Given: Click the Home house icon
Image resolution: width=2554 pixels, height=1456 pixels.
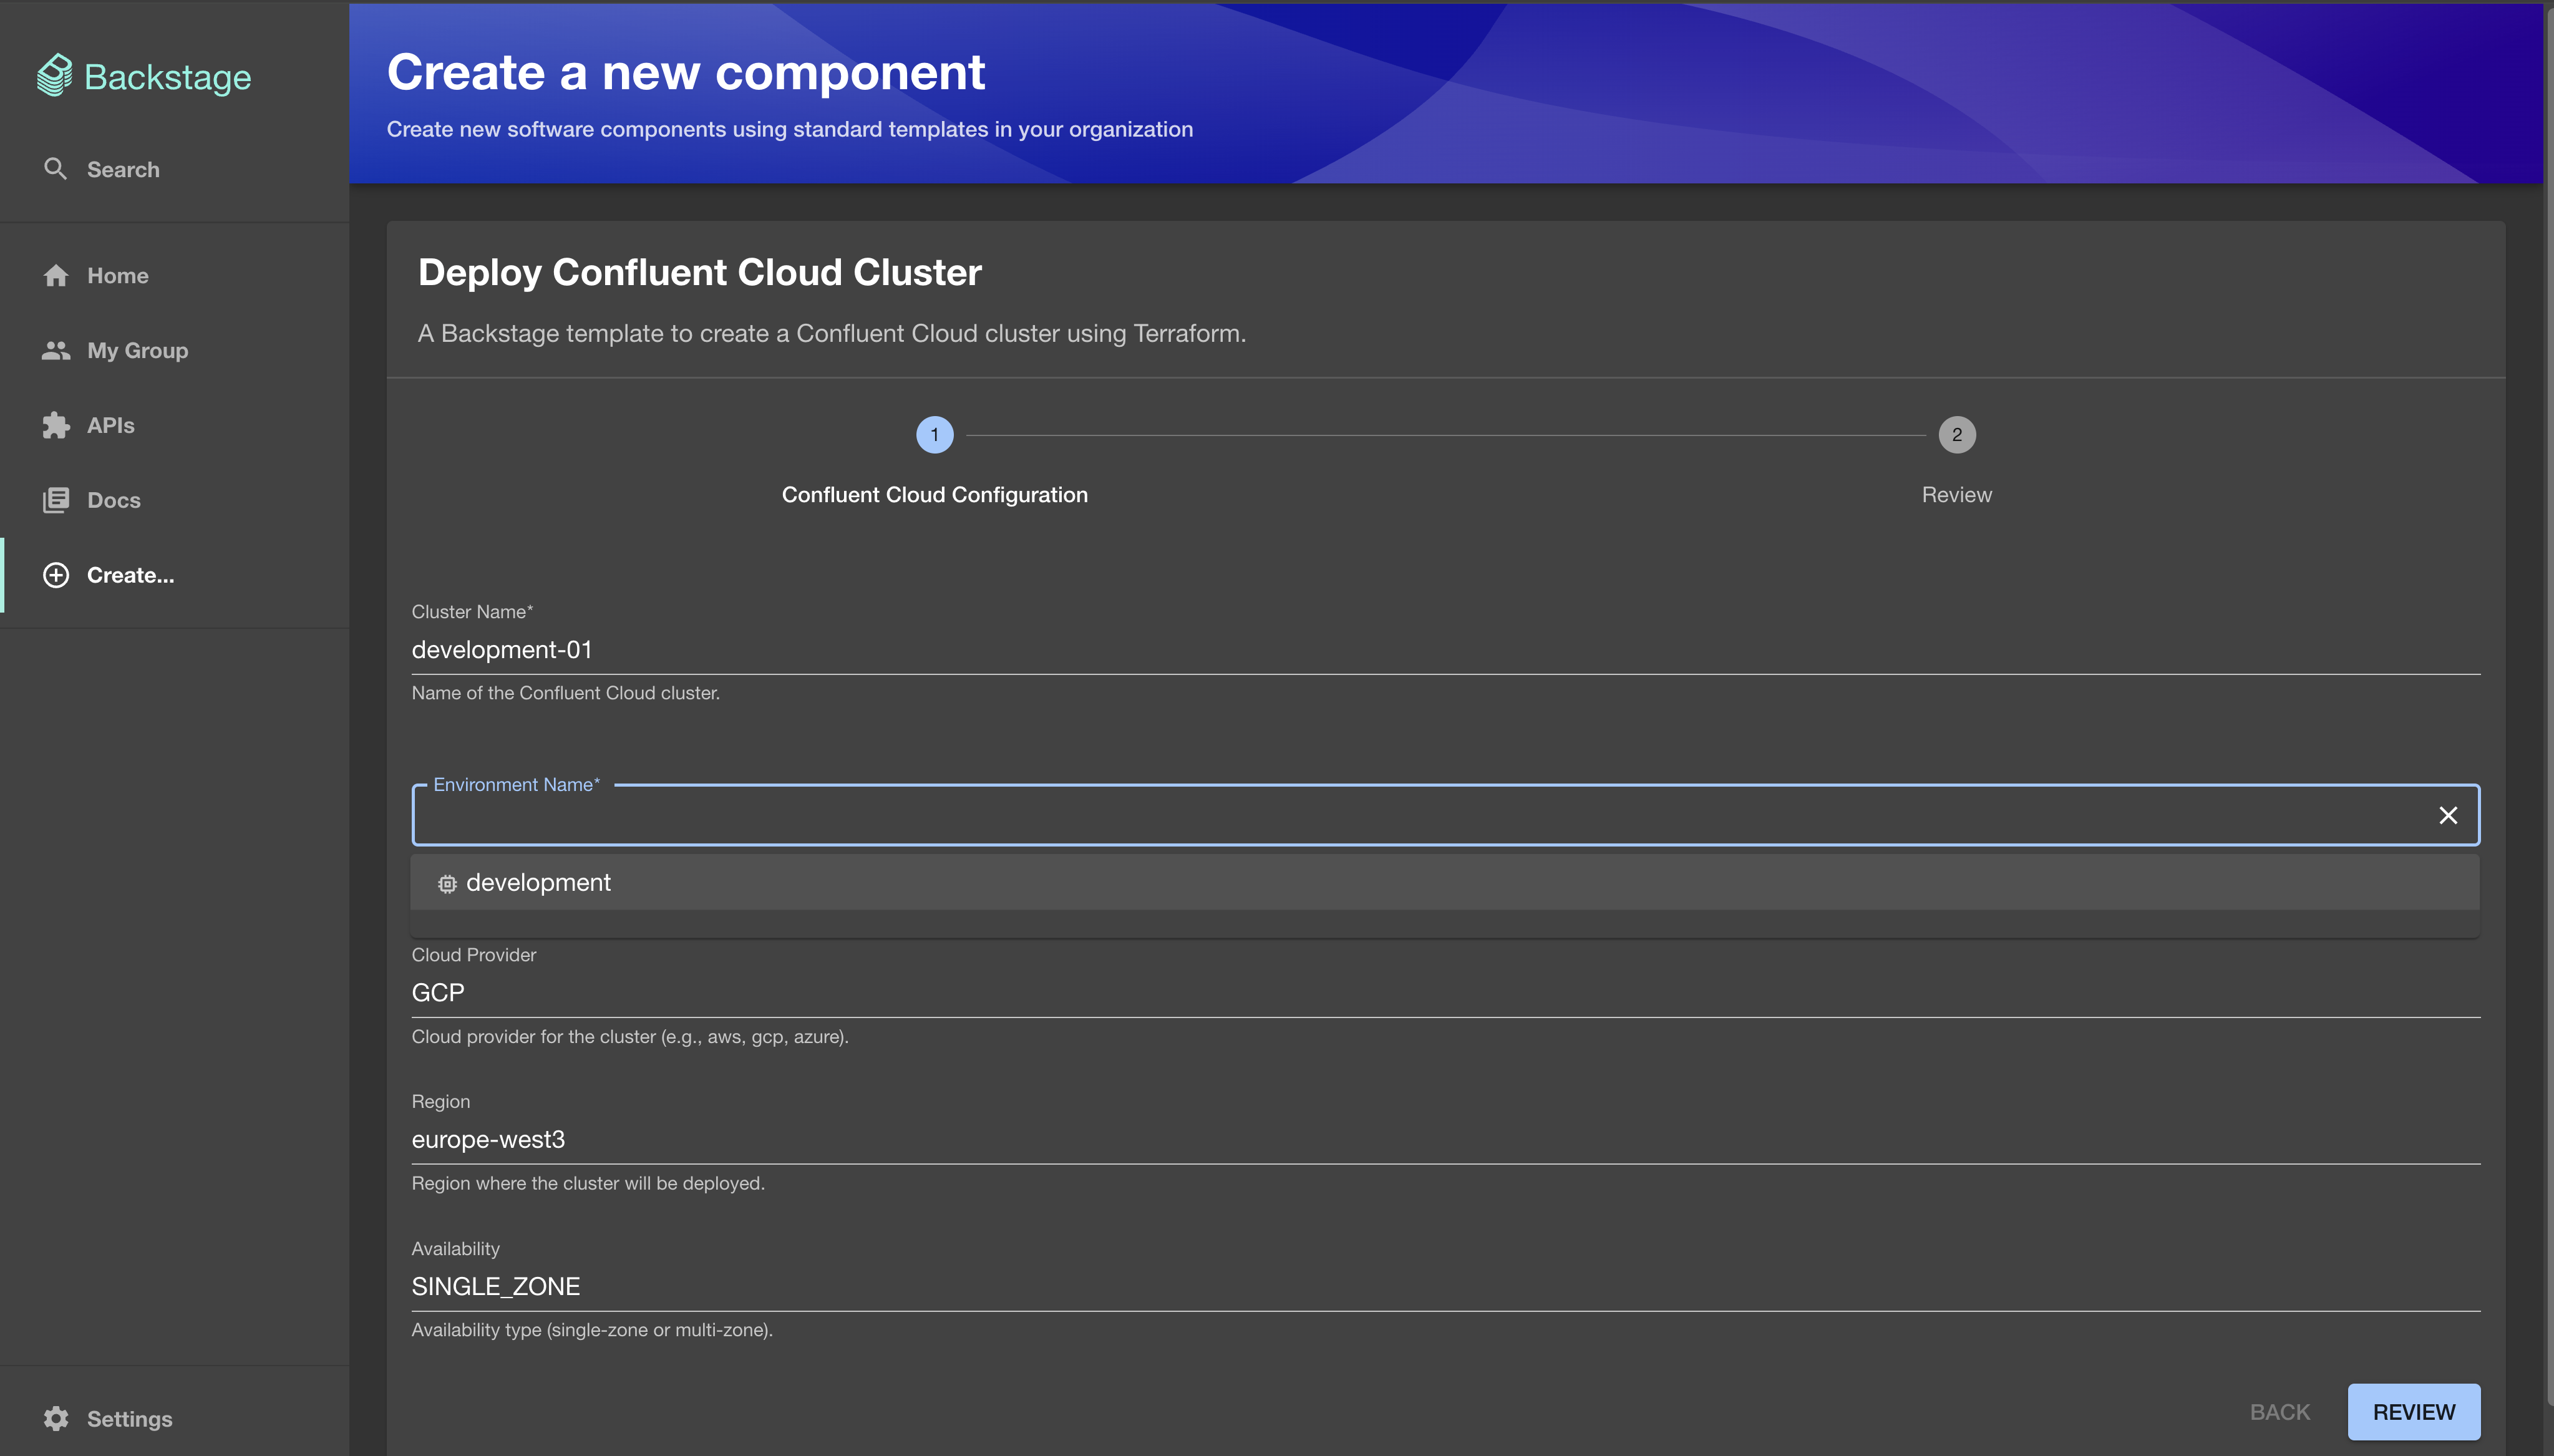Looking at the screenshot, I should point(56,275).
